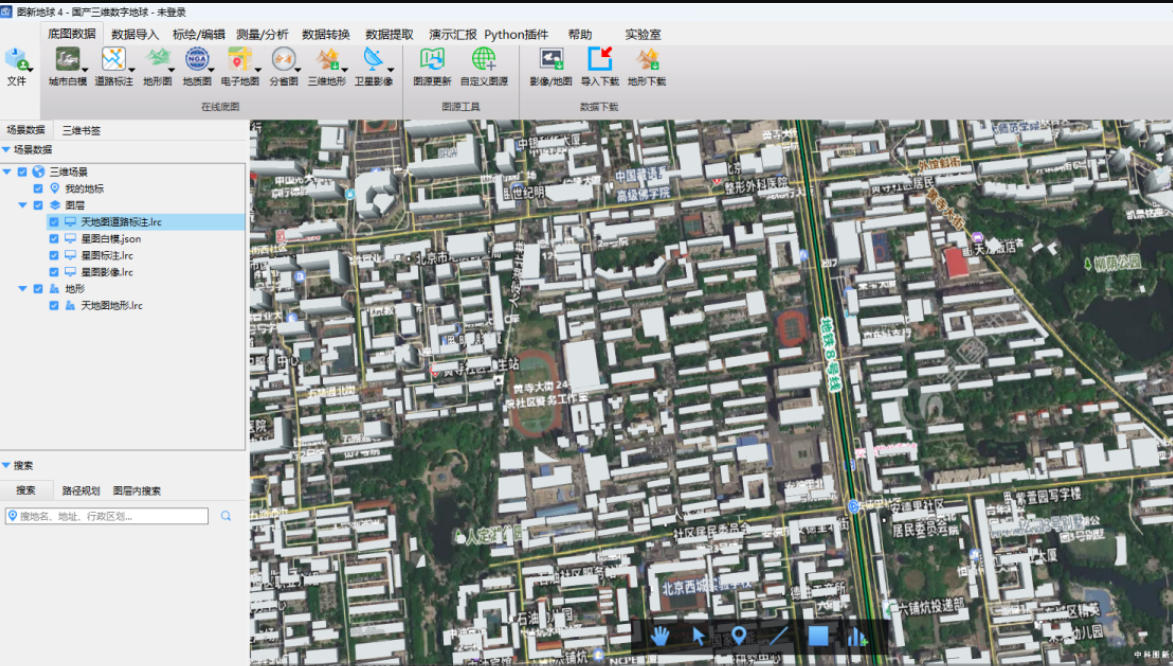Click the 地形下载 terrain download icon
This screenshot has height=666, width=1173.
pyautogui.click(x=647, y=60)
